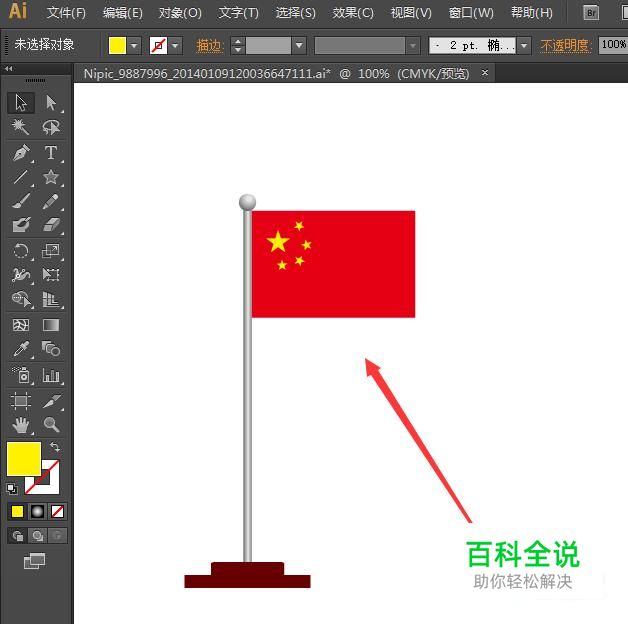
Task: Open the 编辑(E) menu
Action: coord(122,13)
